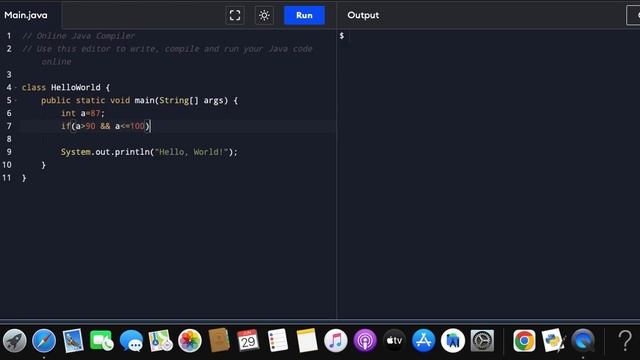The image size is (640, 360).
Task: Open Reminders from the Dock
Action: click(x=278, y=340)
